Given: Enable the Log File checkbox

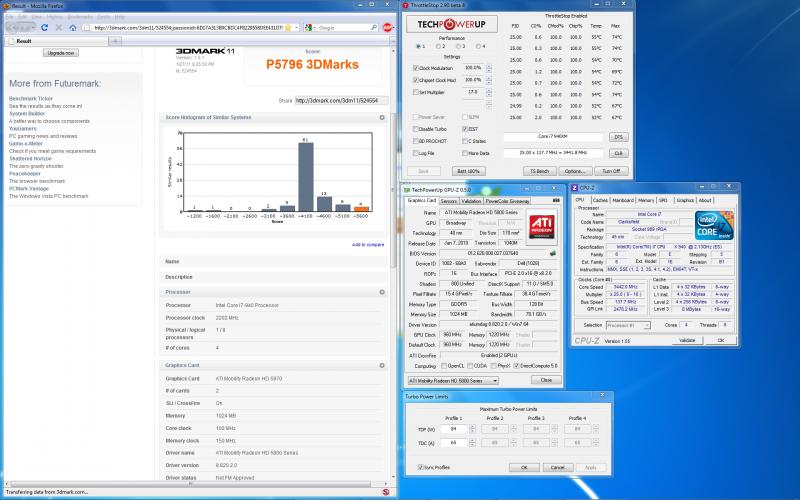Looking at the screenshot, I should point(416,153).
